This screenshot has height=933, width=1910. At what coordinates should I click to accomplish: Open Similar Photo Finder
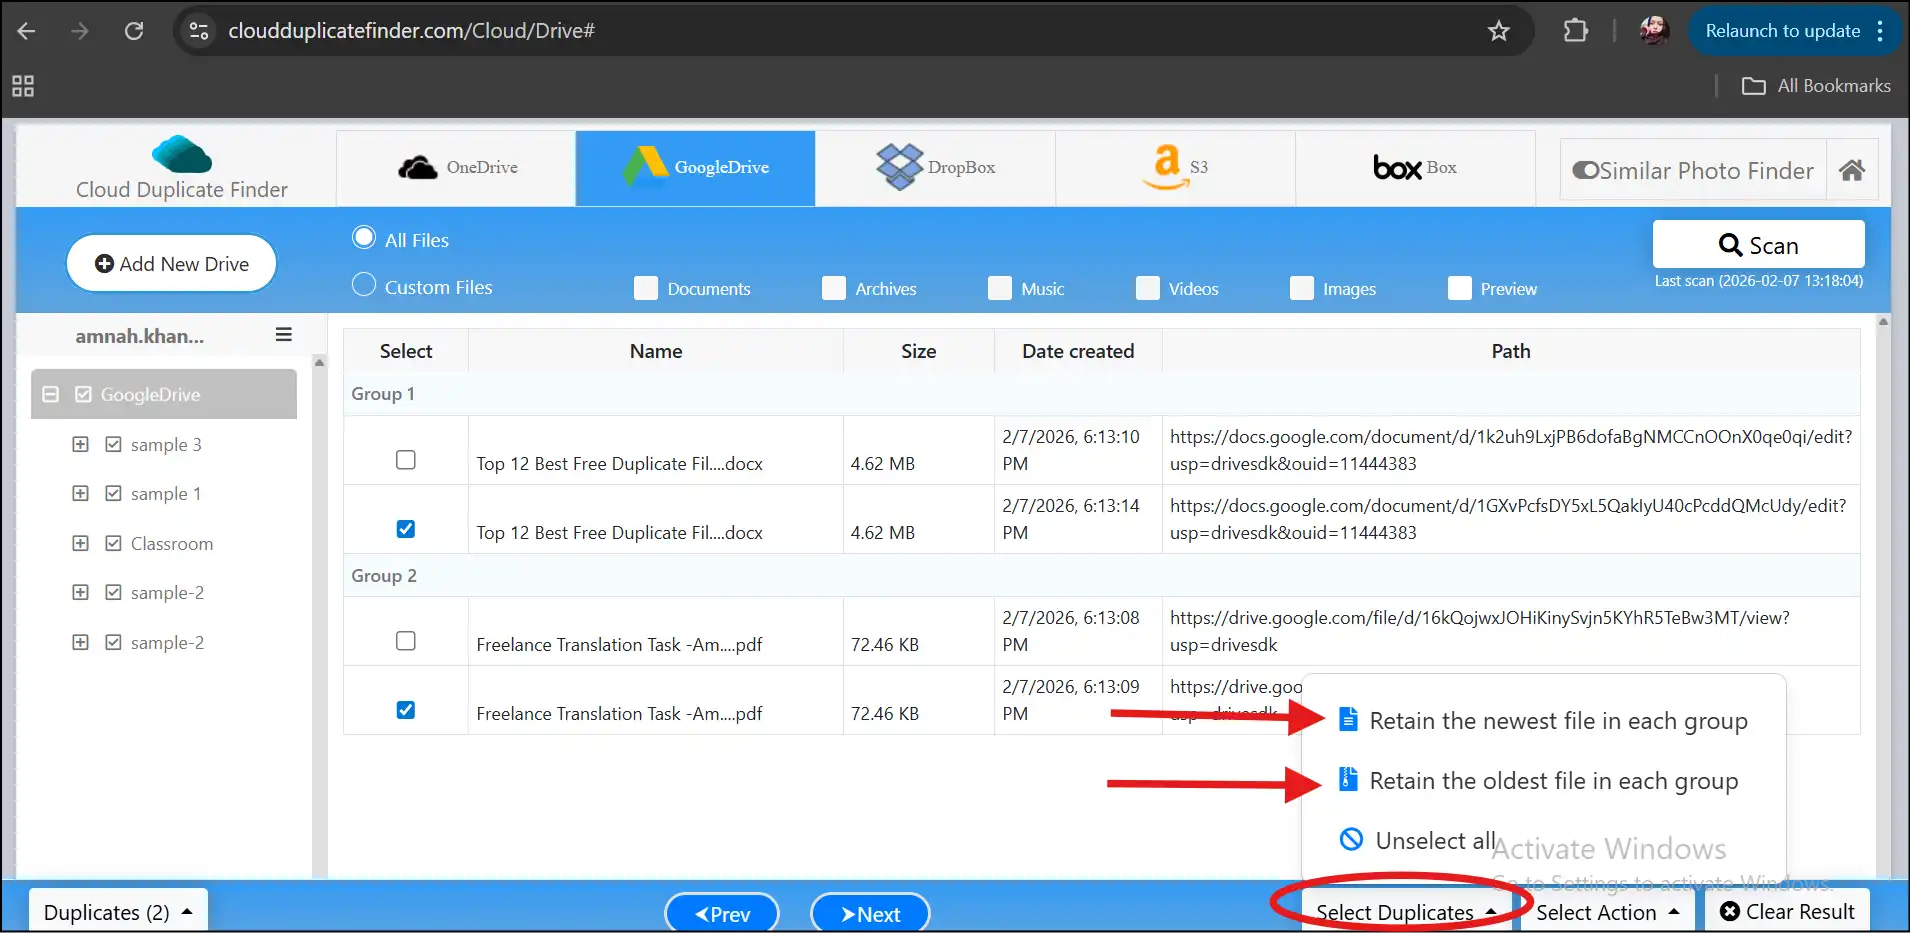pyautogui.click(x=1692, y=169)
